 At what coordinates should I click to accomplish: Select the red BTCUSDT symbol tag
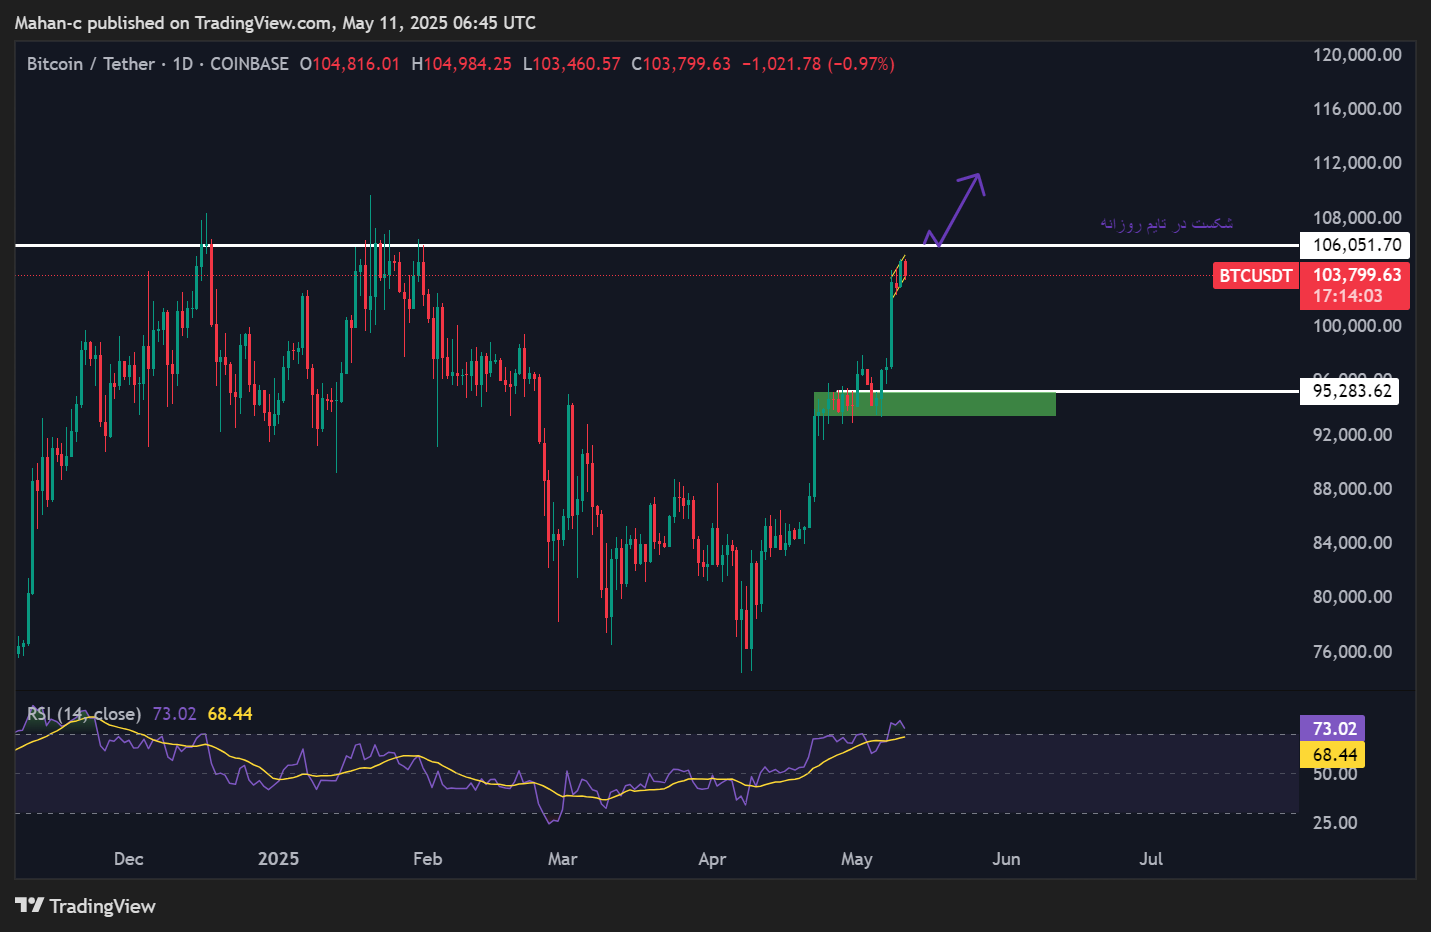click(1254, 276)
